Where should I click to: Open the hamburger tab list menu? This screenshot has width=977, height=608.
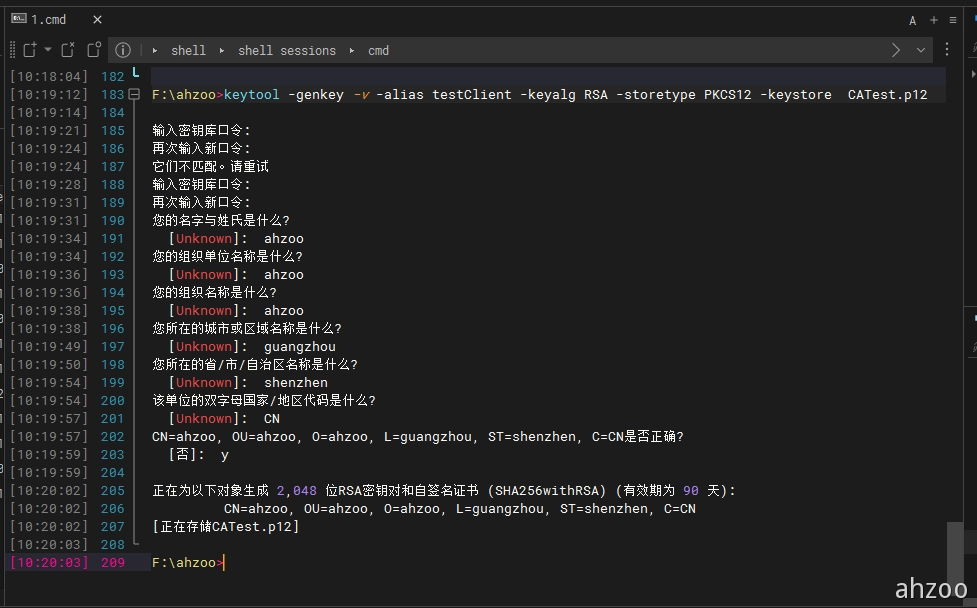click(954, 20)
